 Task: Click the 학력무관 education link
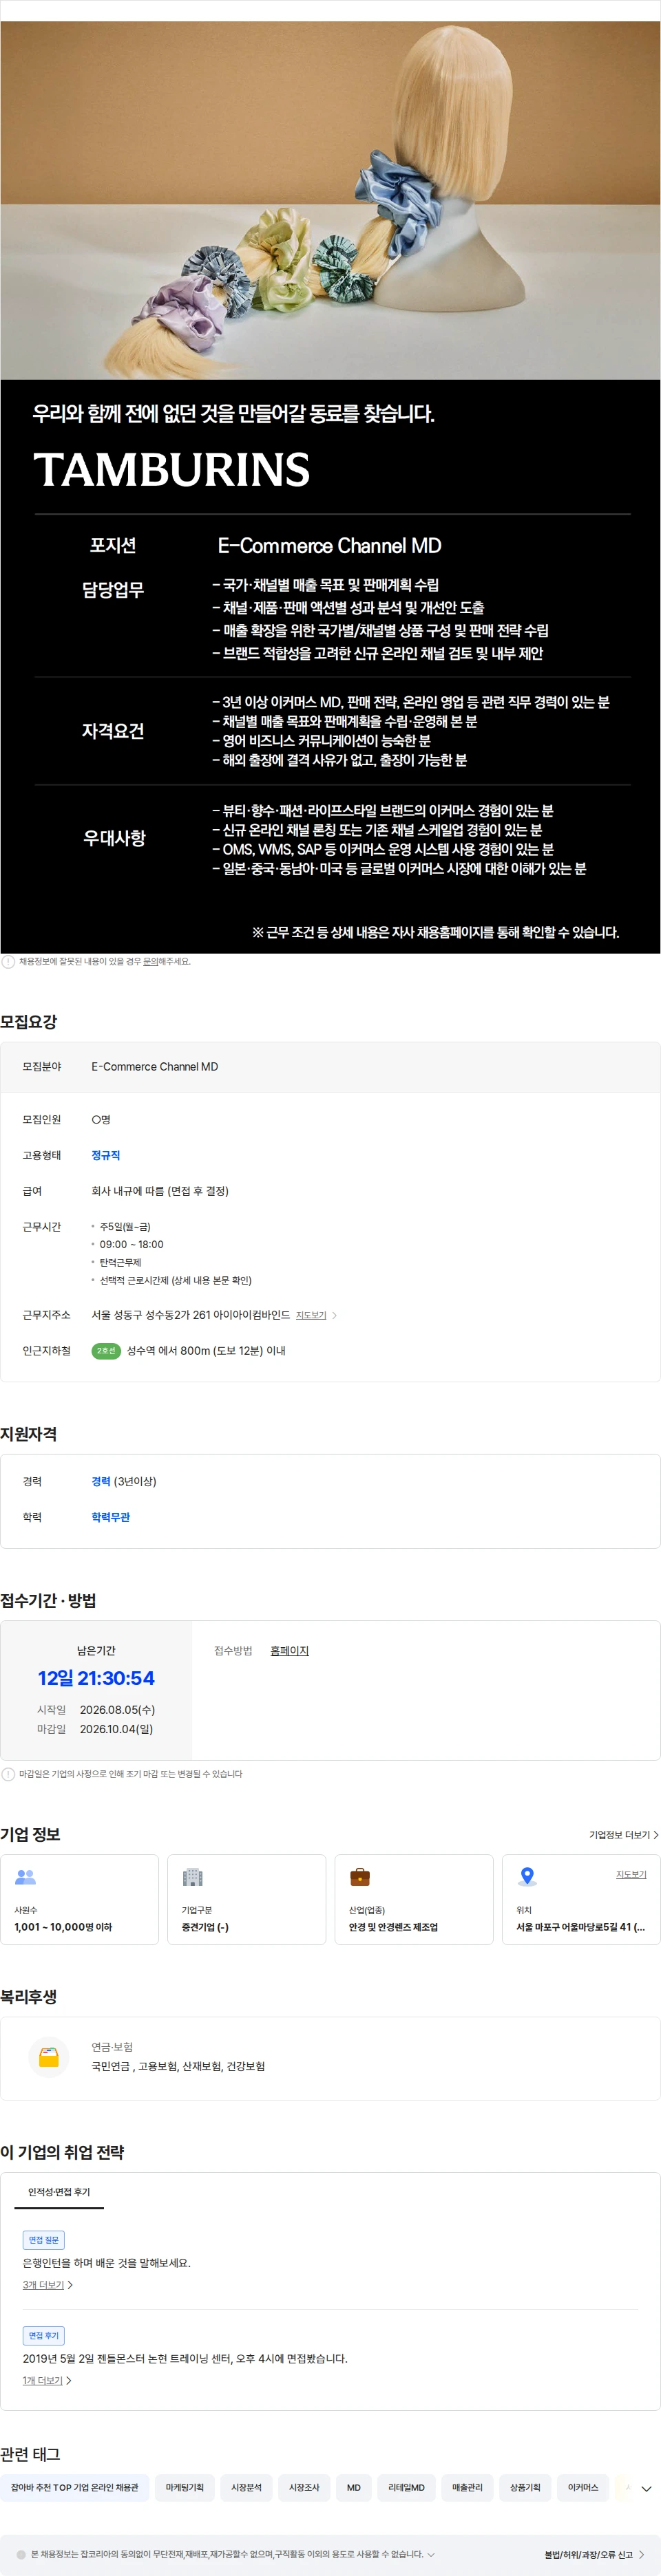(x=111, y=1517)
